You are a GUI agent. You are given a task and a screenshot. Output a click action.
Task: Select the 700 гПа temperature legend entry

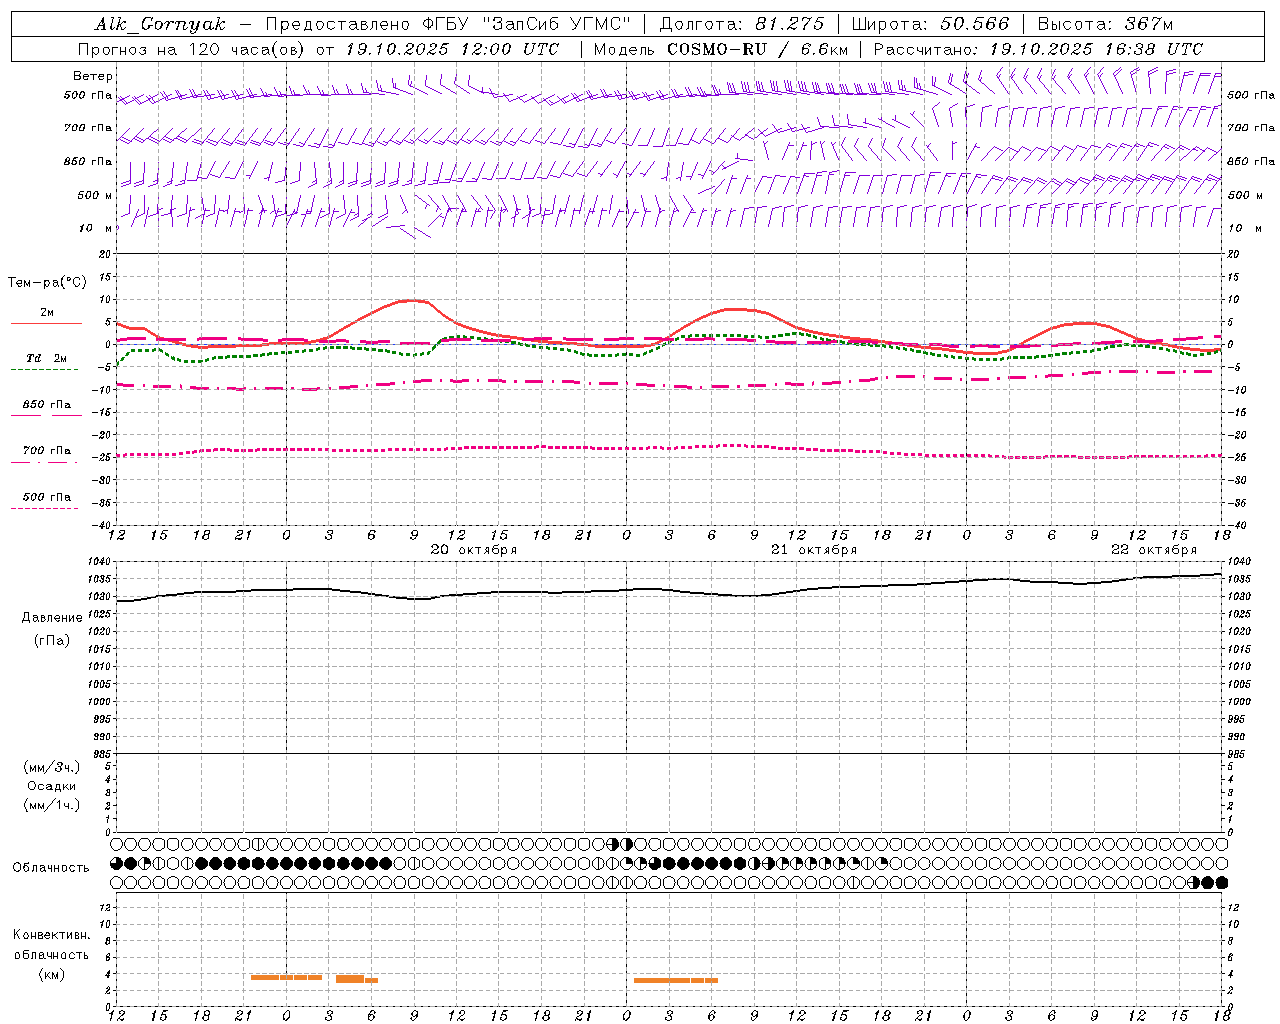pos(46,452)
